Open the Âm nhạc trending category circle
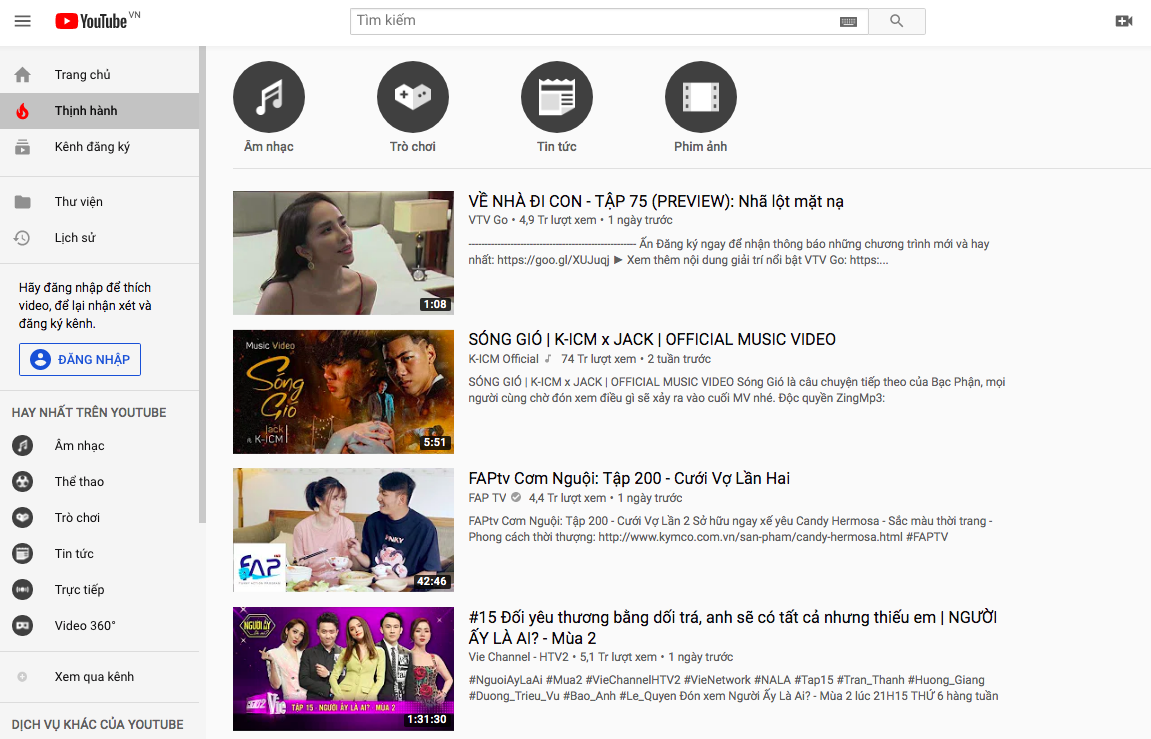The width and height of the screenshot is (1151, 739). [x=269, y=97]
